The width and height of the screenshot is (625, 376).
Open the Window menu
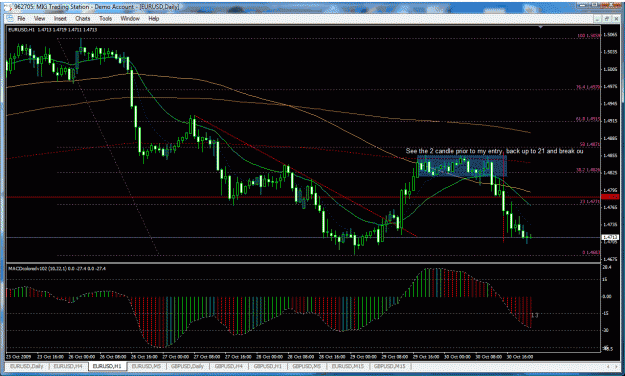pyautogui.click(x=130, y=19)
